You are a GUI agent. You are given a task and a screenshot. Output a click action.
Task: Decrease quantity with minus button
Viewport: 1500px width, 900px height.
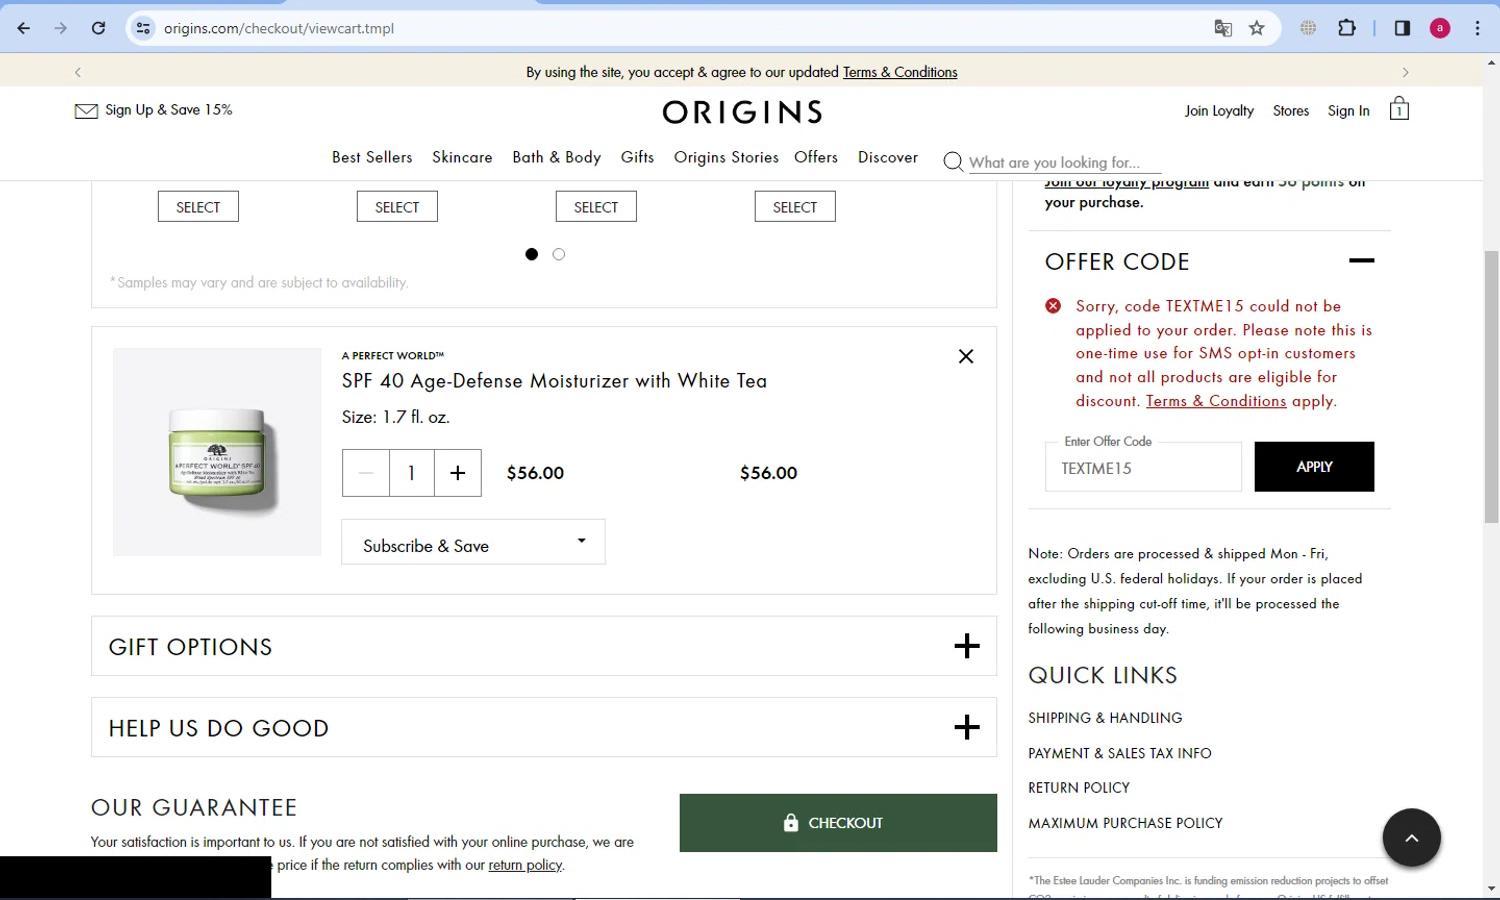pos(365,473)
